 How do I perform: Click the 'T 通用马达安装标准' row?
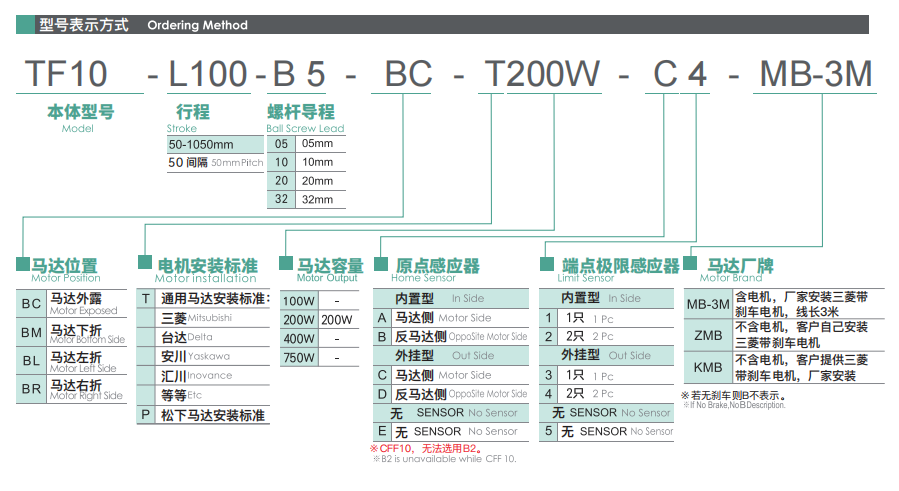pyautogui.click(x=204, y=299)
